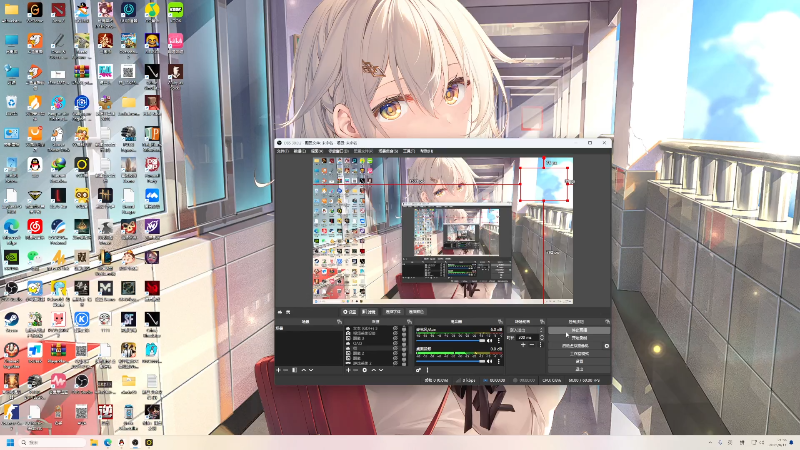Open the Tools menu in OBS
This screenshot has width=800, height=450.
[x=409, y=151]
